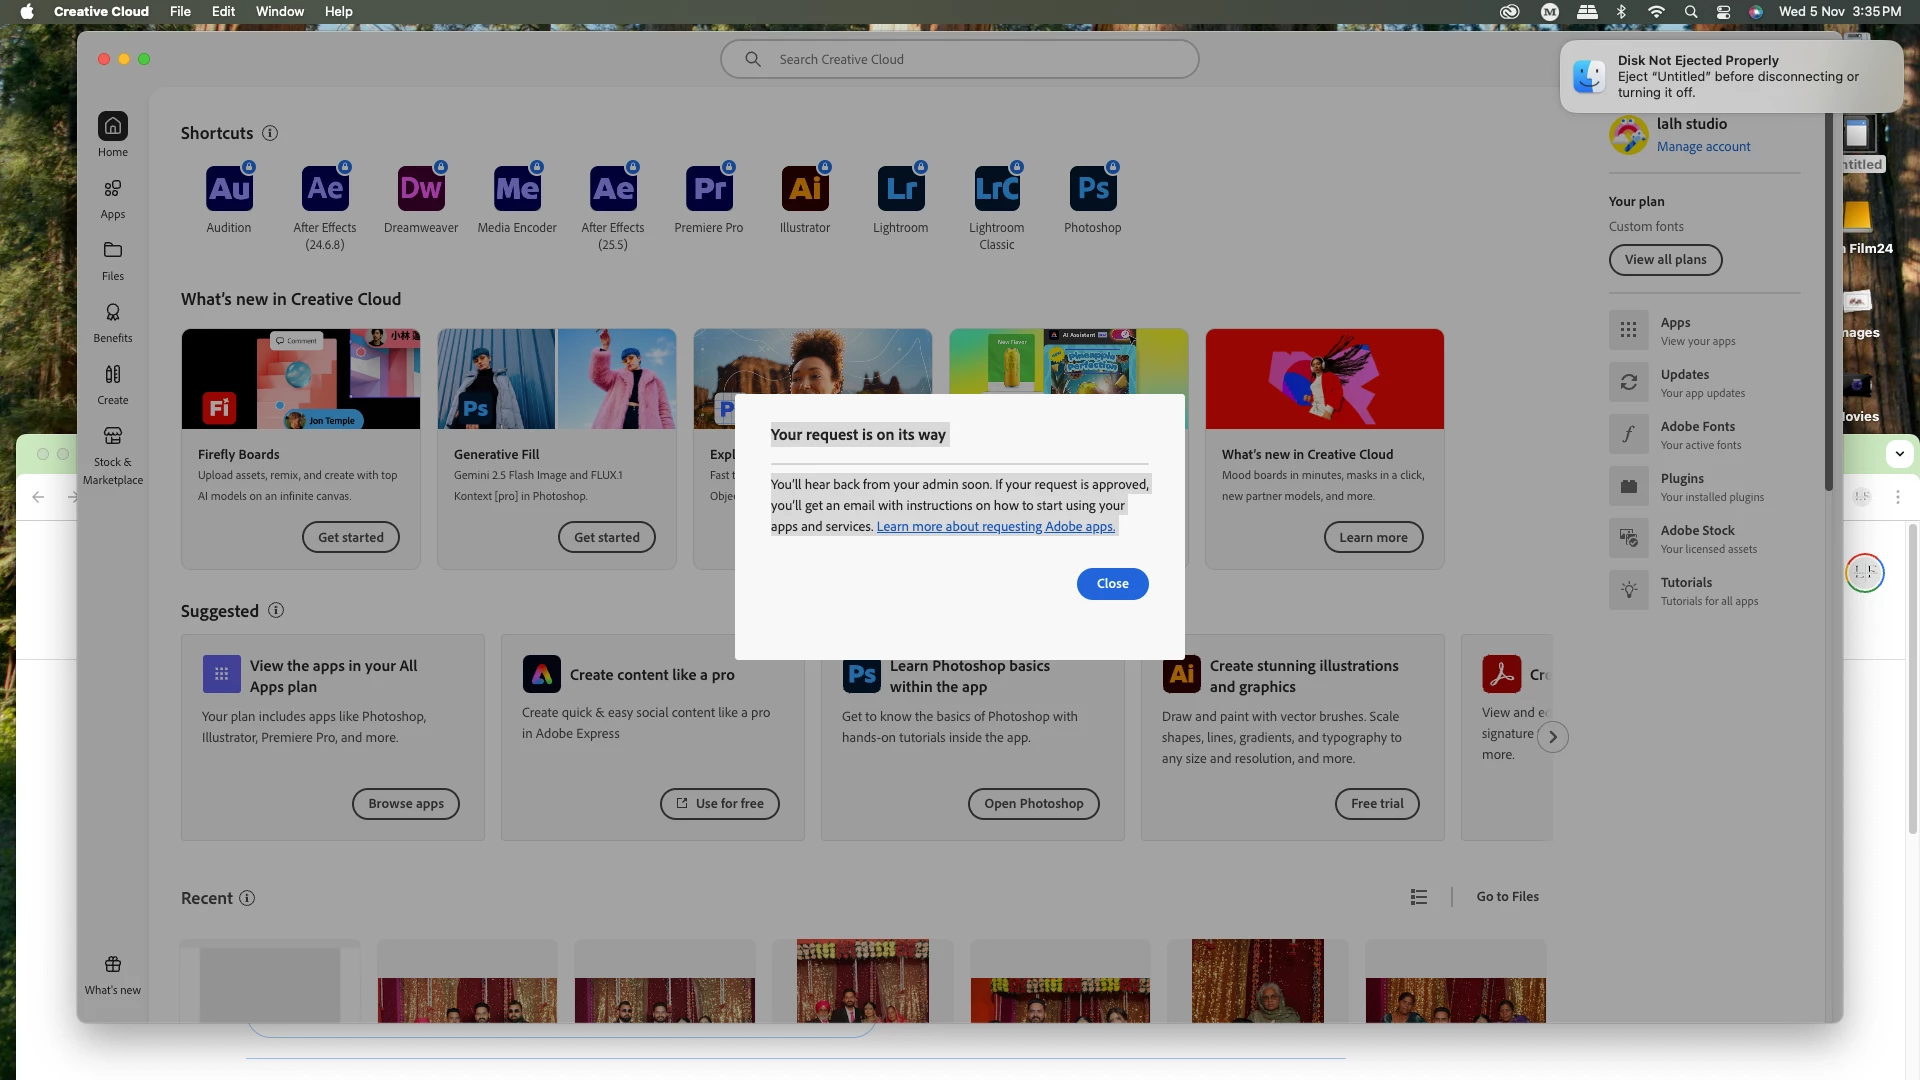Screen dimensions: 1920x1080
Task: Open Illustrator from Shortcuts
Action: pyautogui.click(x=805, y=189)
